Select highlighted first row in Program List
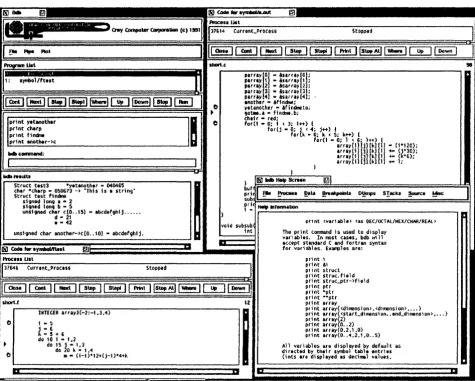475x381 pixels. click(x=100, y=74)
